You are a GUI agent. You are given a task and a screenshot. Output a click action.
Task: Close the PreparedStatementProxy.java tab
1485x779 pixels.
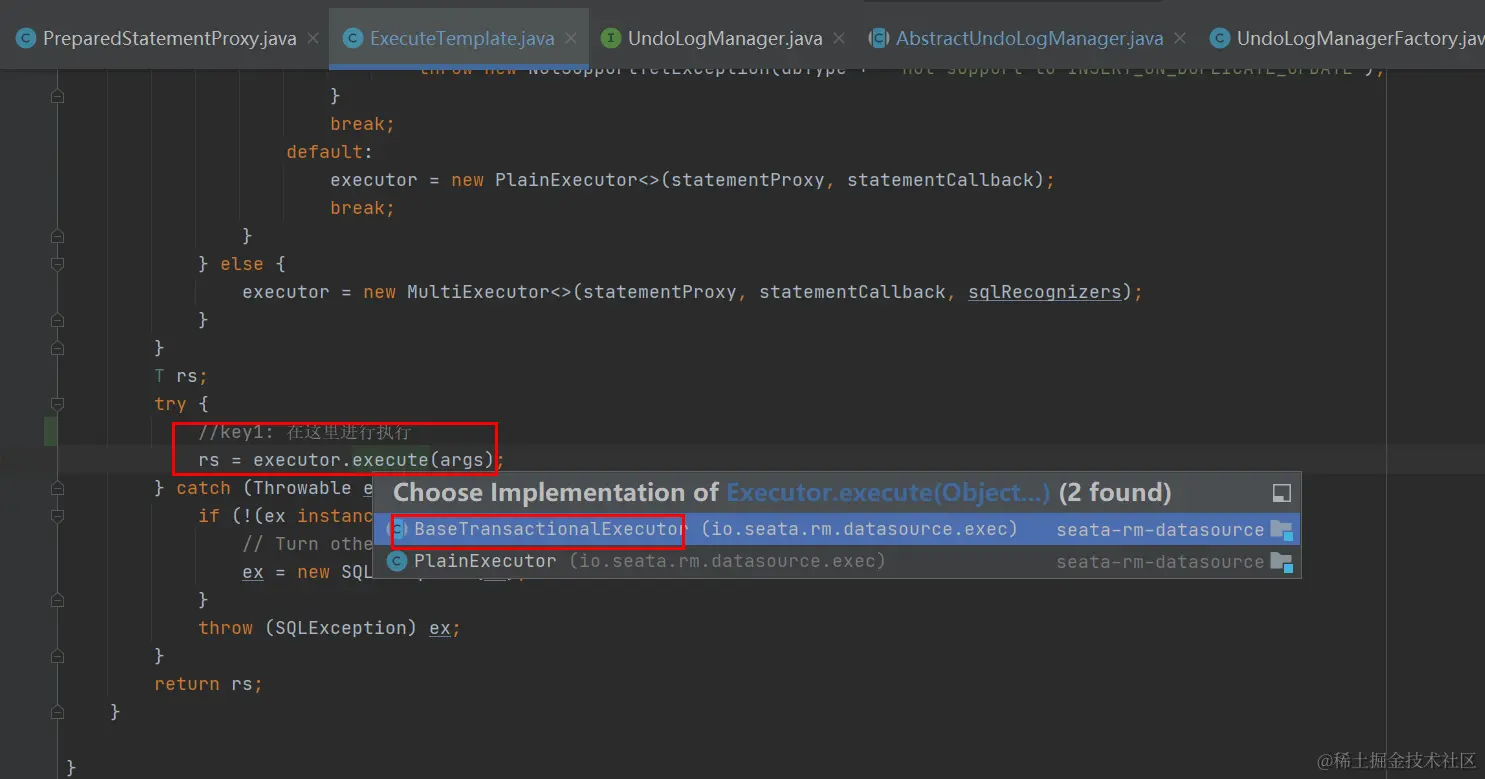pos(313,39)
